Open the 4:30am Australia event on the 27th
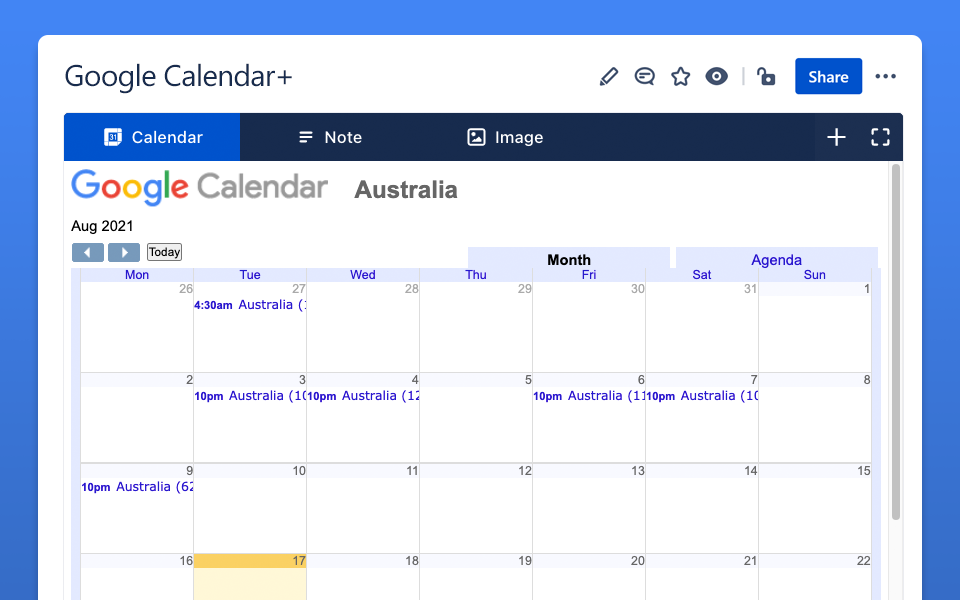Screen dimensions: 960x600 (250, 305)
